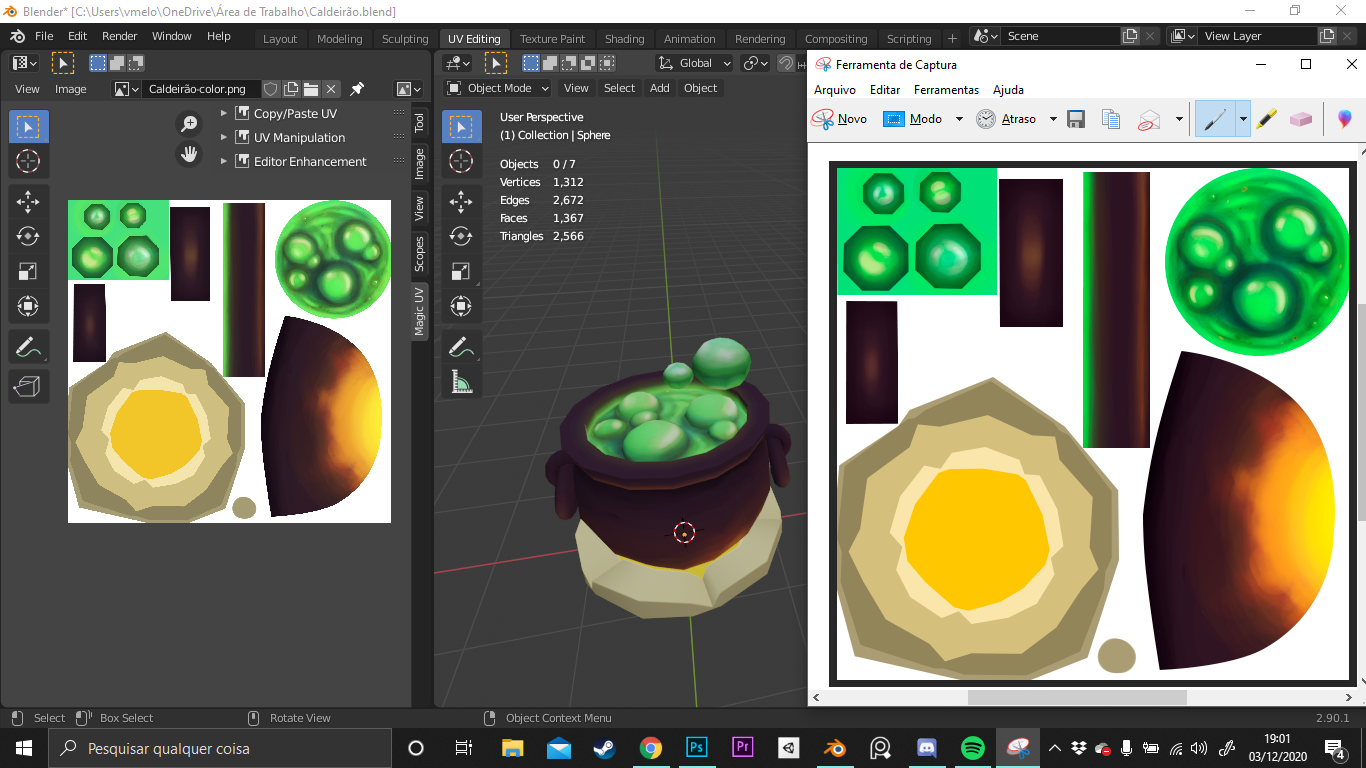Select the Cursor tool in UV editor toolbar

click(28, 161)
